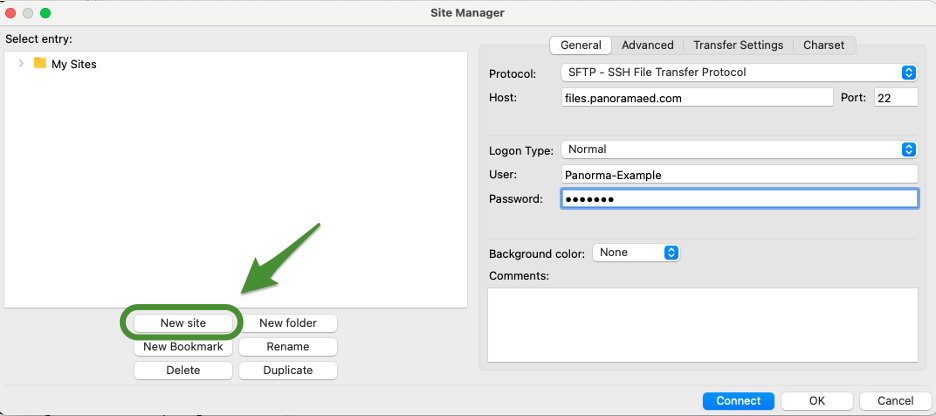
Task: Create a New folder
Action: (x=288, y=323)
